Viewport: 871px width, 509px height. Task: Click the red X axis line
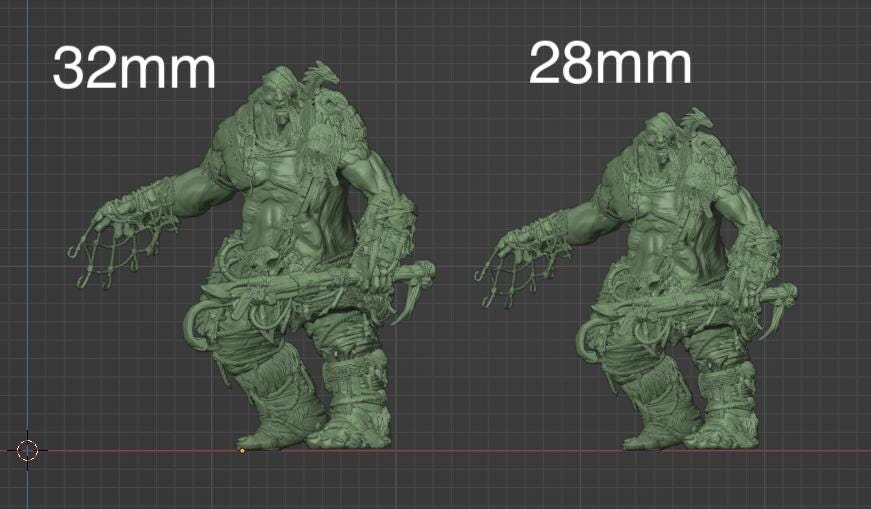pyautogui.click(x=500, y=451)
